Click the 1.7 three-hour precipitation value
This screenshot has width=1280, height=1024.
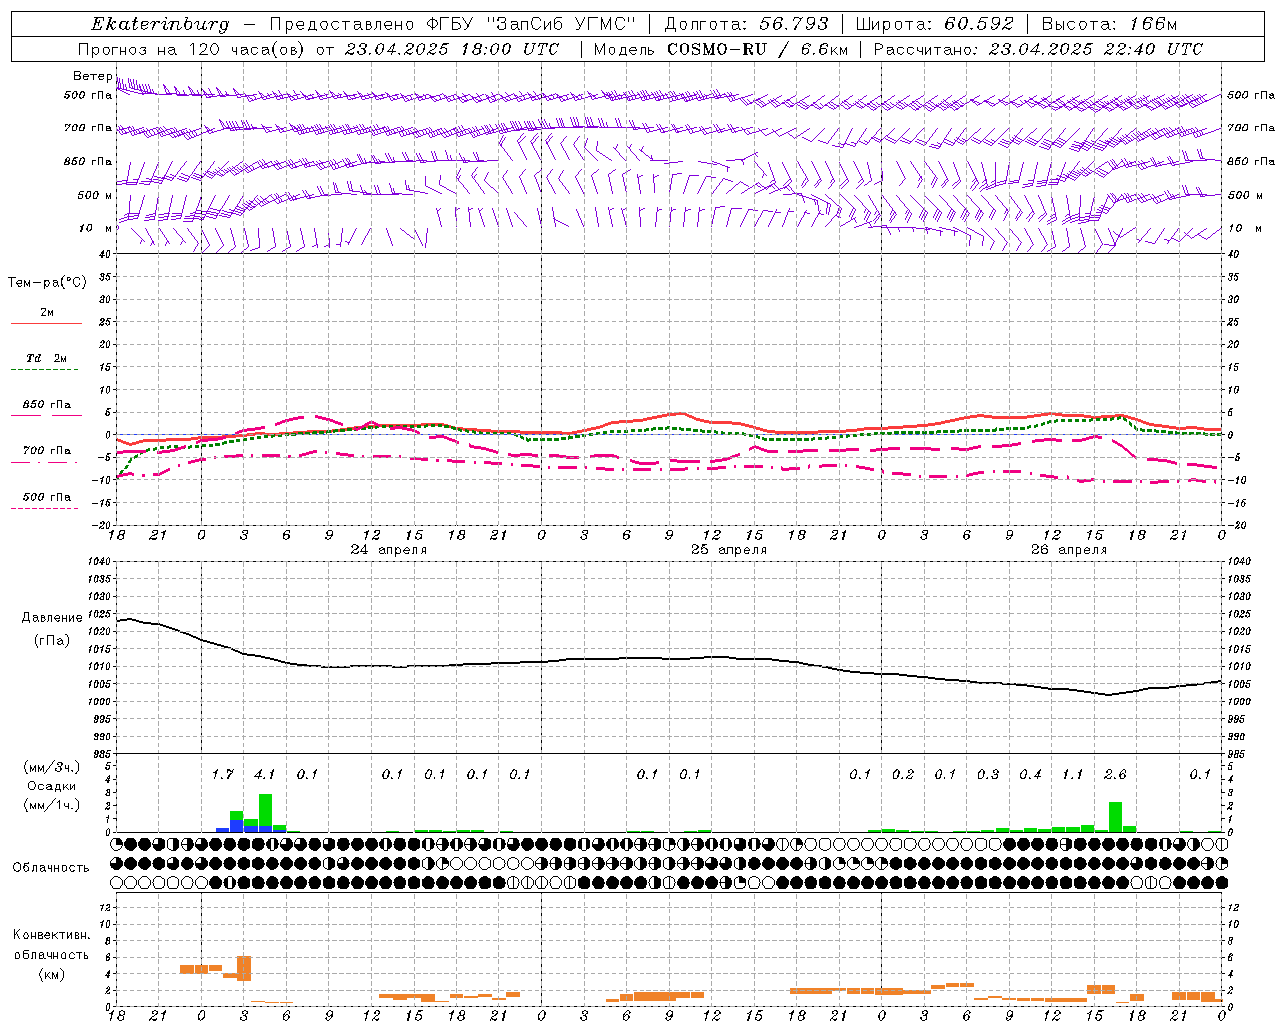point(222,774)
